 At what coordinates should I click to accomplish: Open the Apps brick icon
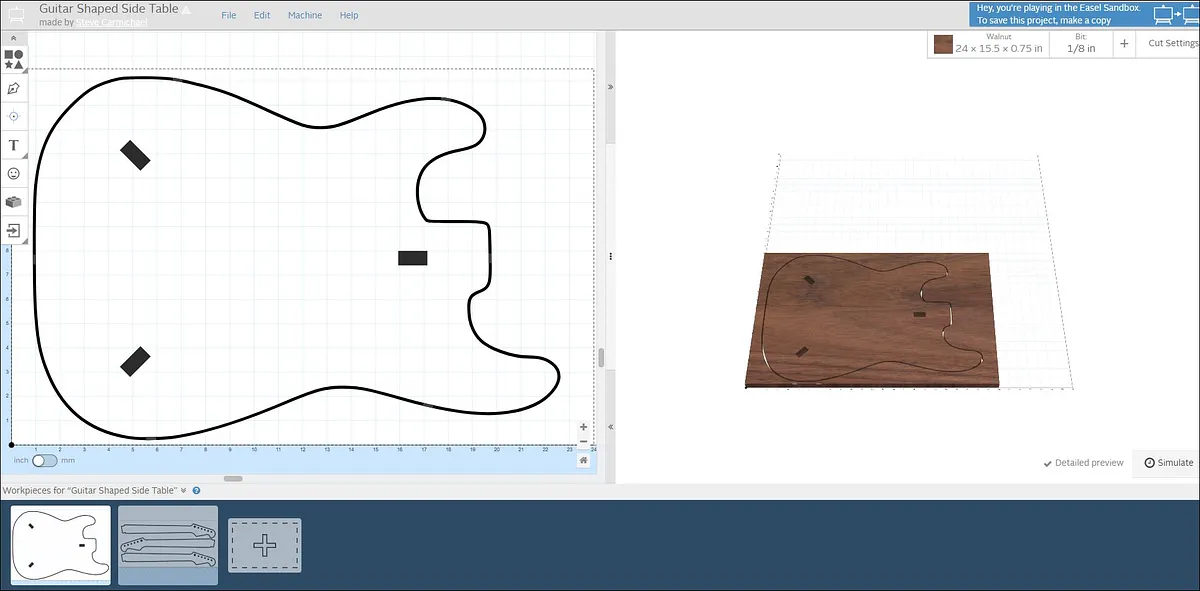(14, 202)
